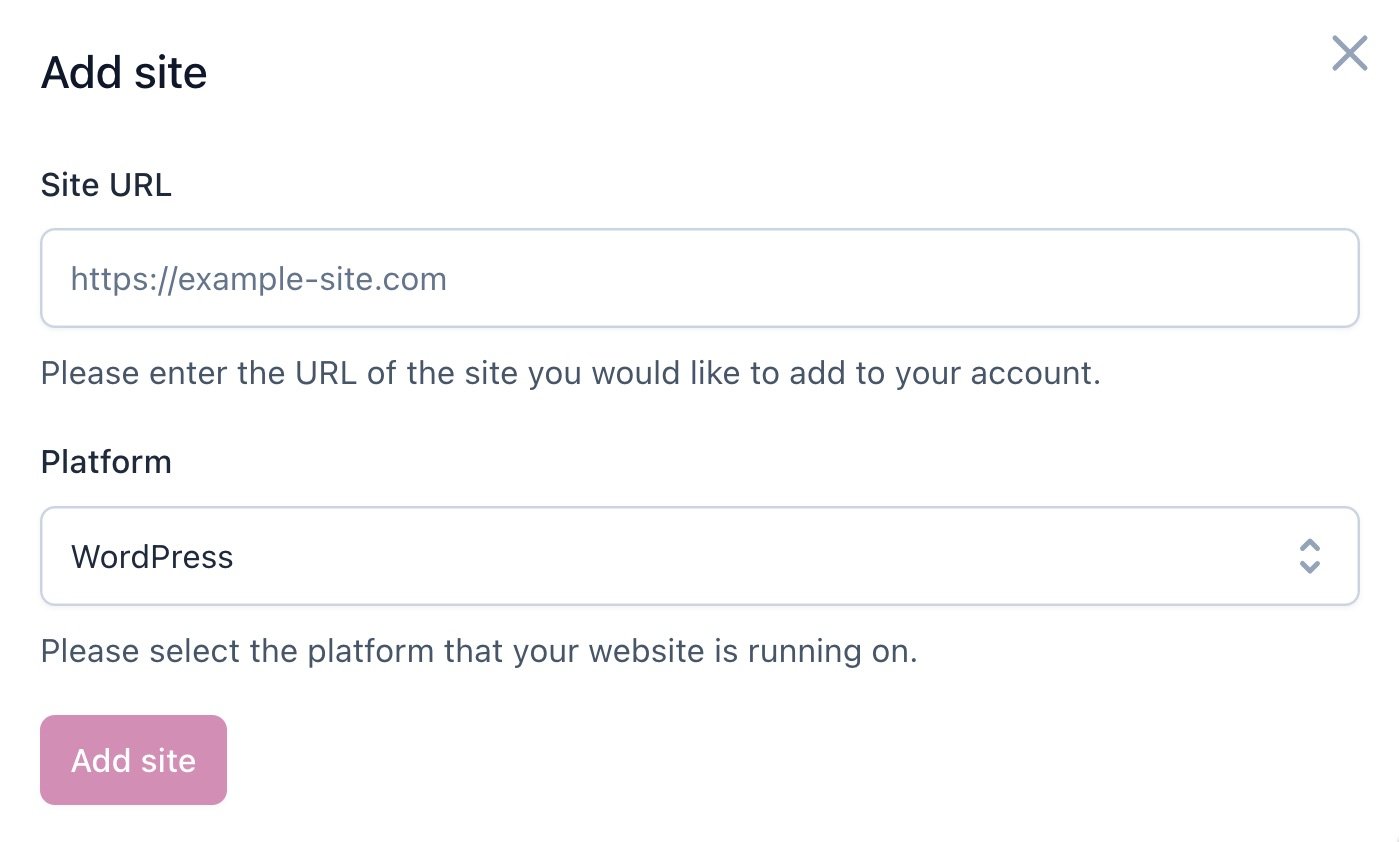Click the URL helper text below the input
This screenshot has height=842, width=1400.
tap(570, 373)
